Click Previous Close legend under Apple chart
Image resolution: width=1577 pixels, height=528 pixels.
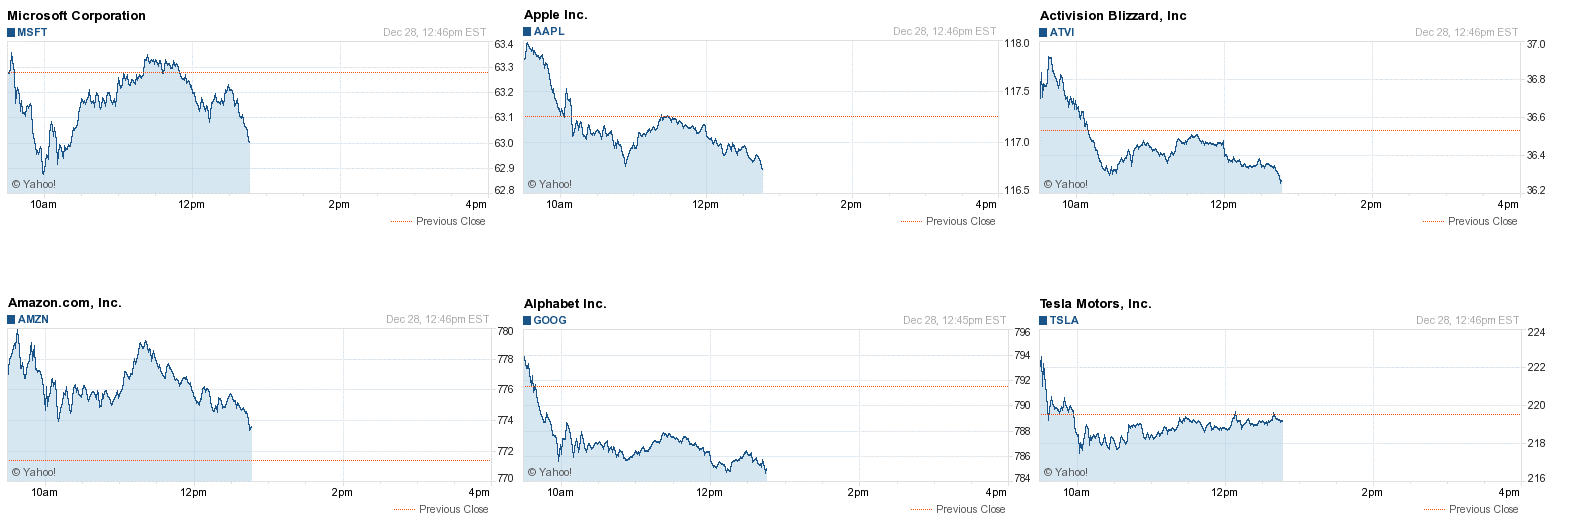pyautogui.click(x=960, y=221)
